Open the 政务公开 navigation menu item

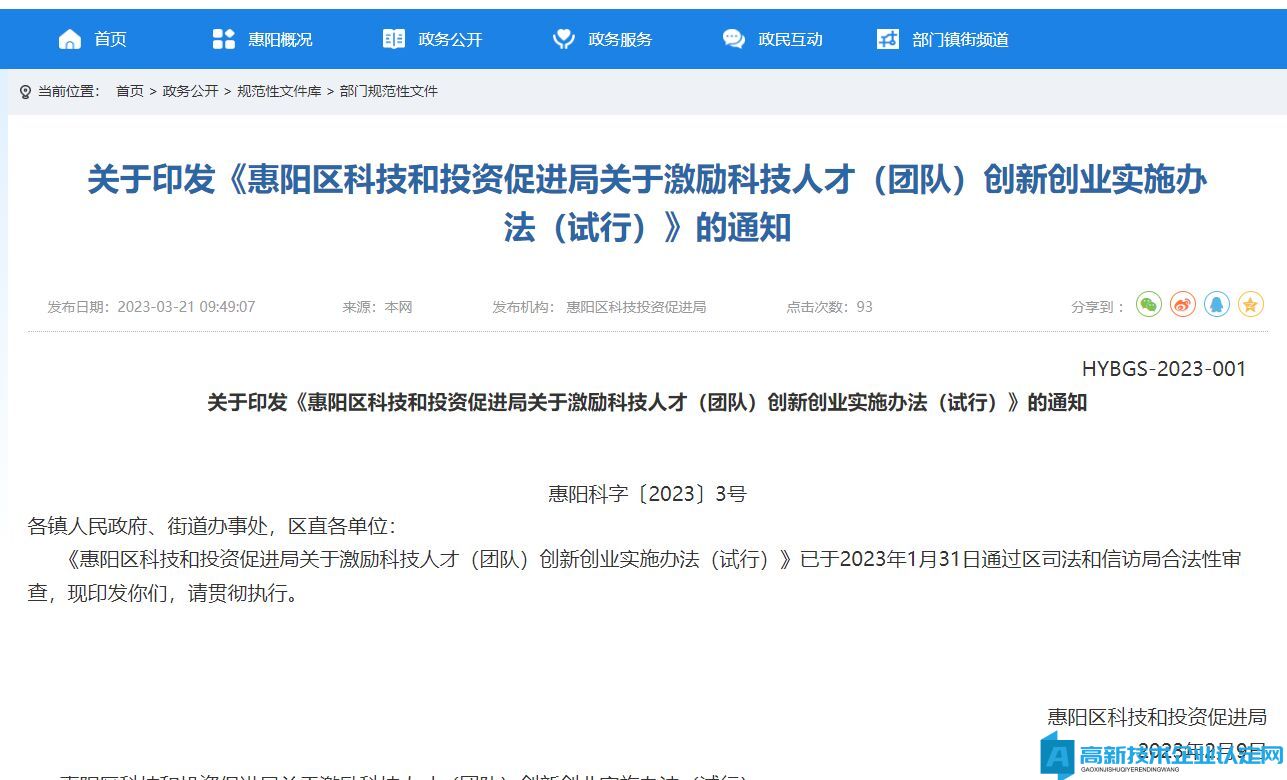[x=450, y=39]
